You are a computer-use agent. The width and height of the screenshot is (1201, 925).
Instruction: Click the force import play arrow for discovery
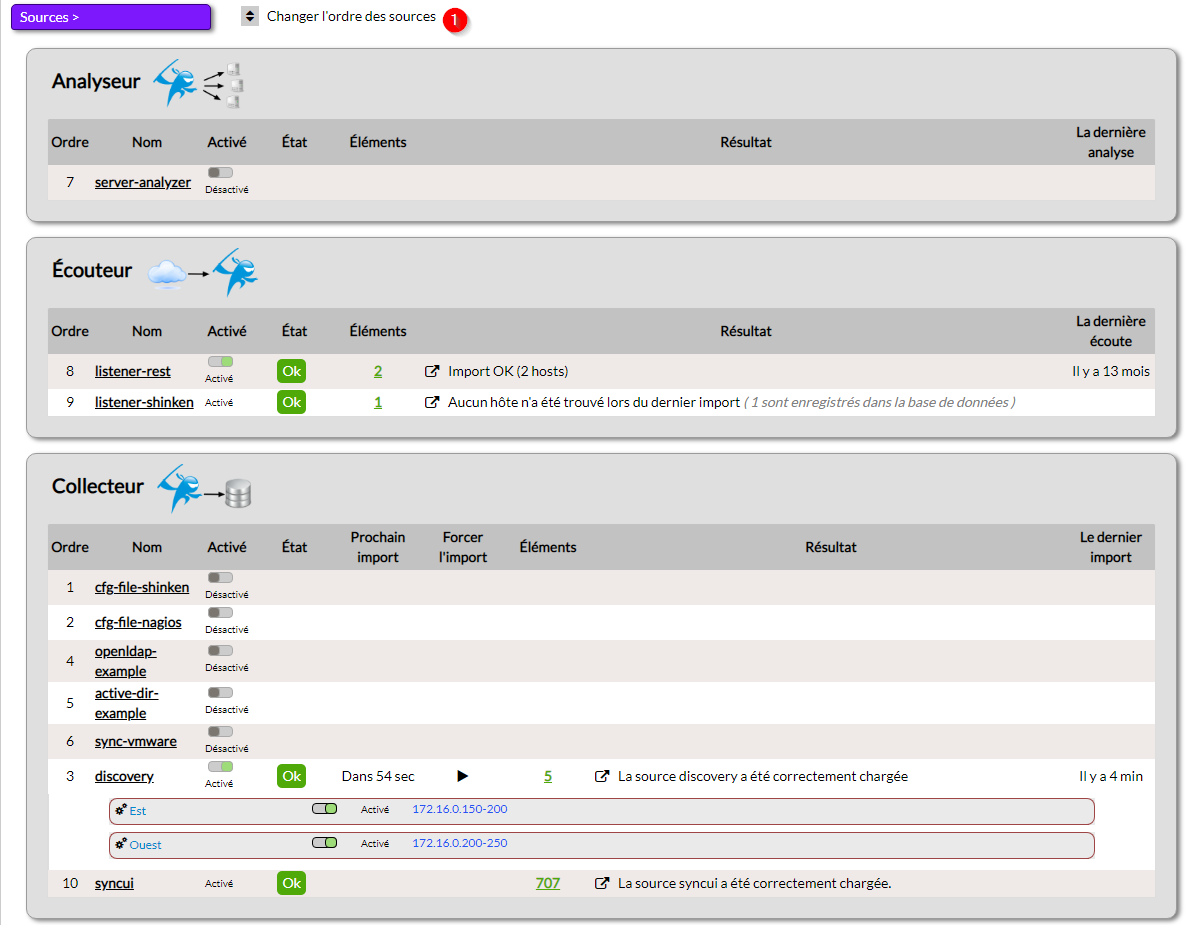click(462, 776)
